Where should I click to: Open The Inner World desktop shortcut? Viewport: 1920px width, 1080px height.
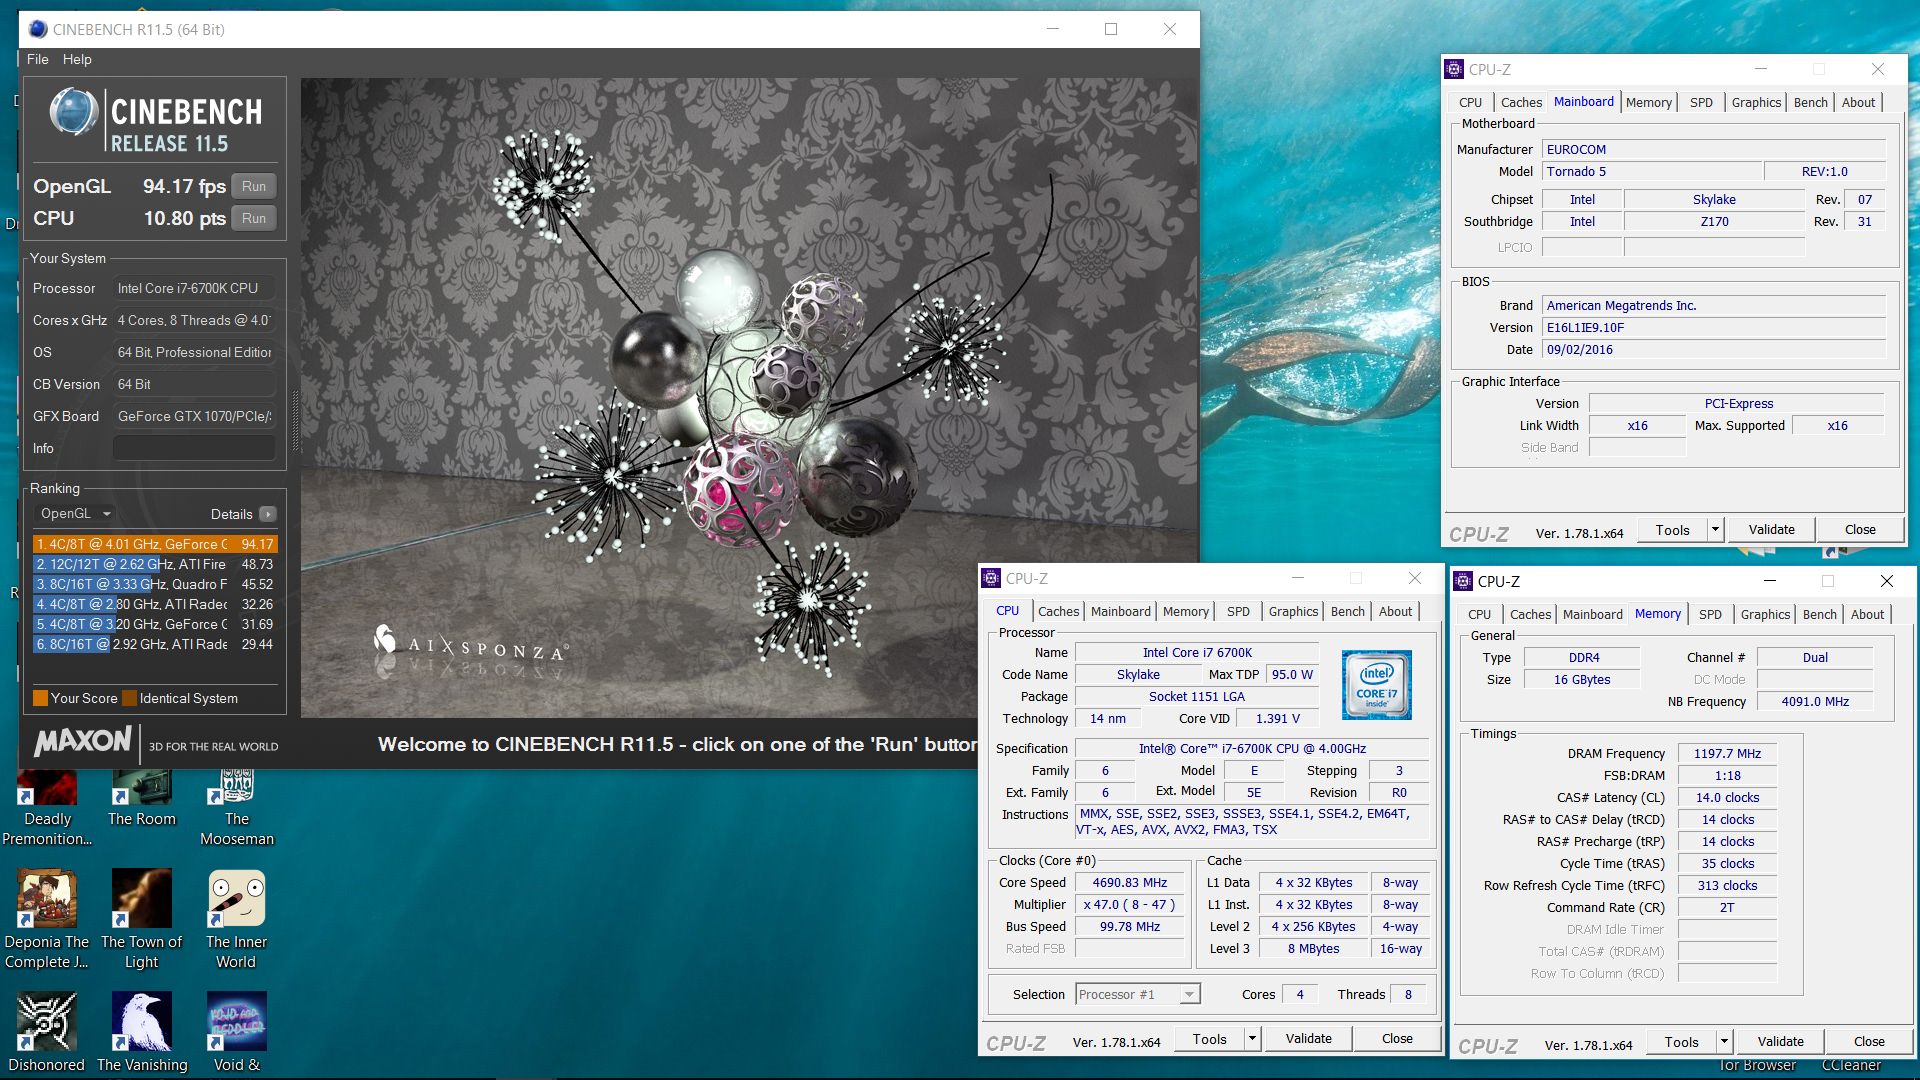[x=237, y=920]
